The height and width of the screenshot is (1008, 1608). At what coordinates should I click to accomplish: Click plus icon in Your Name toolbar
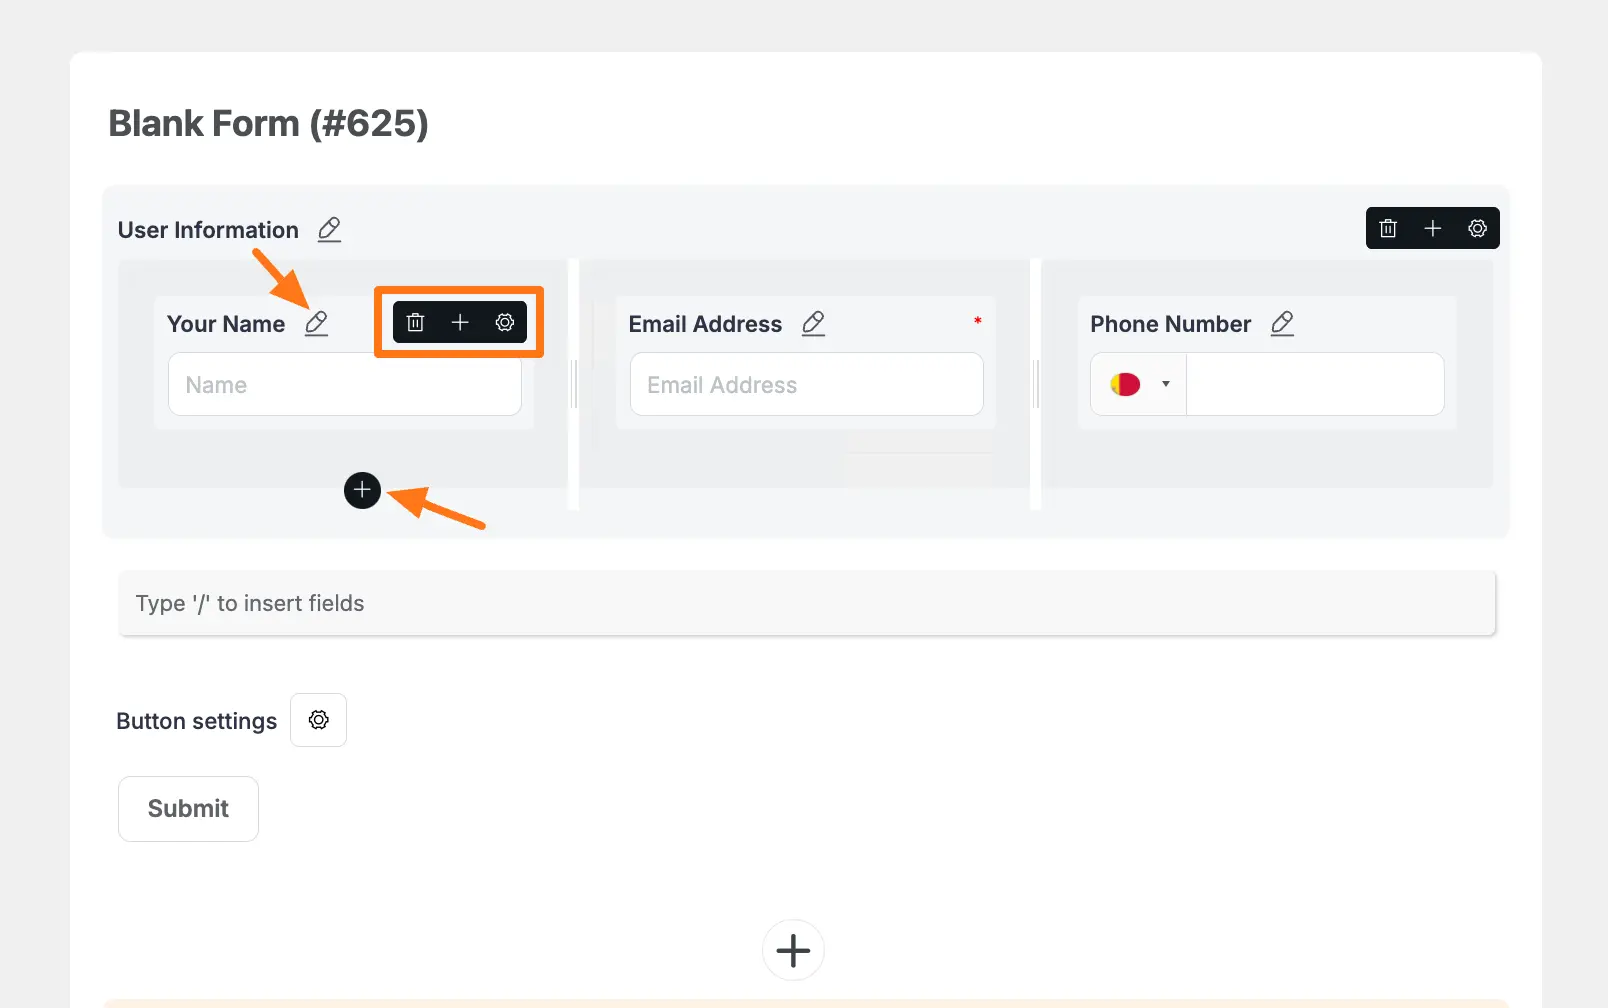coord(460,323)
